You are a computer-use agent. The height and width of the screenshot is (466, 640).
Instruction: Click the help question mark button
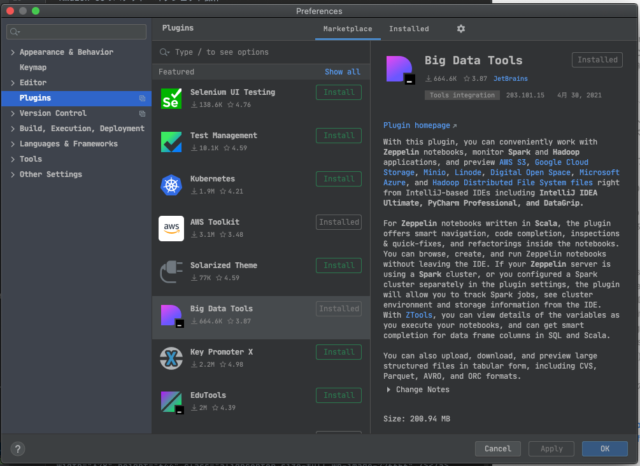pyautogui.click(x=18, y=449)
